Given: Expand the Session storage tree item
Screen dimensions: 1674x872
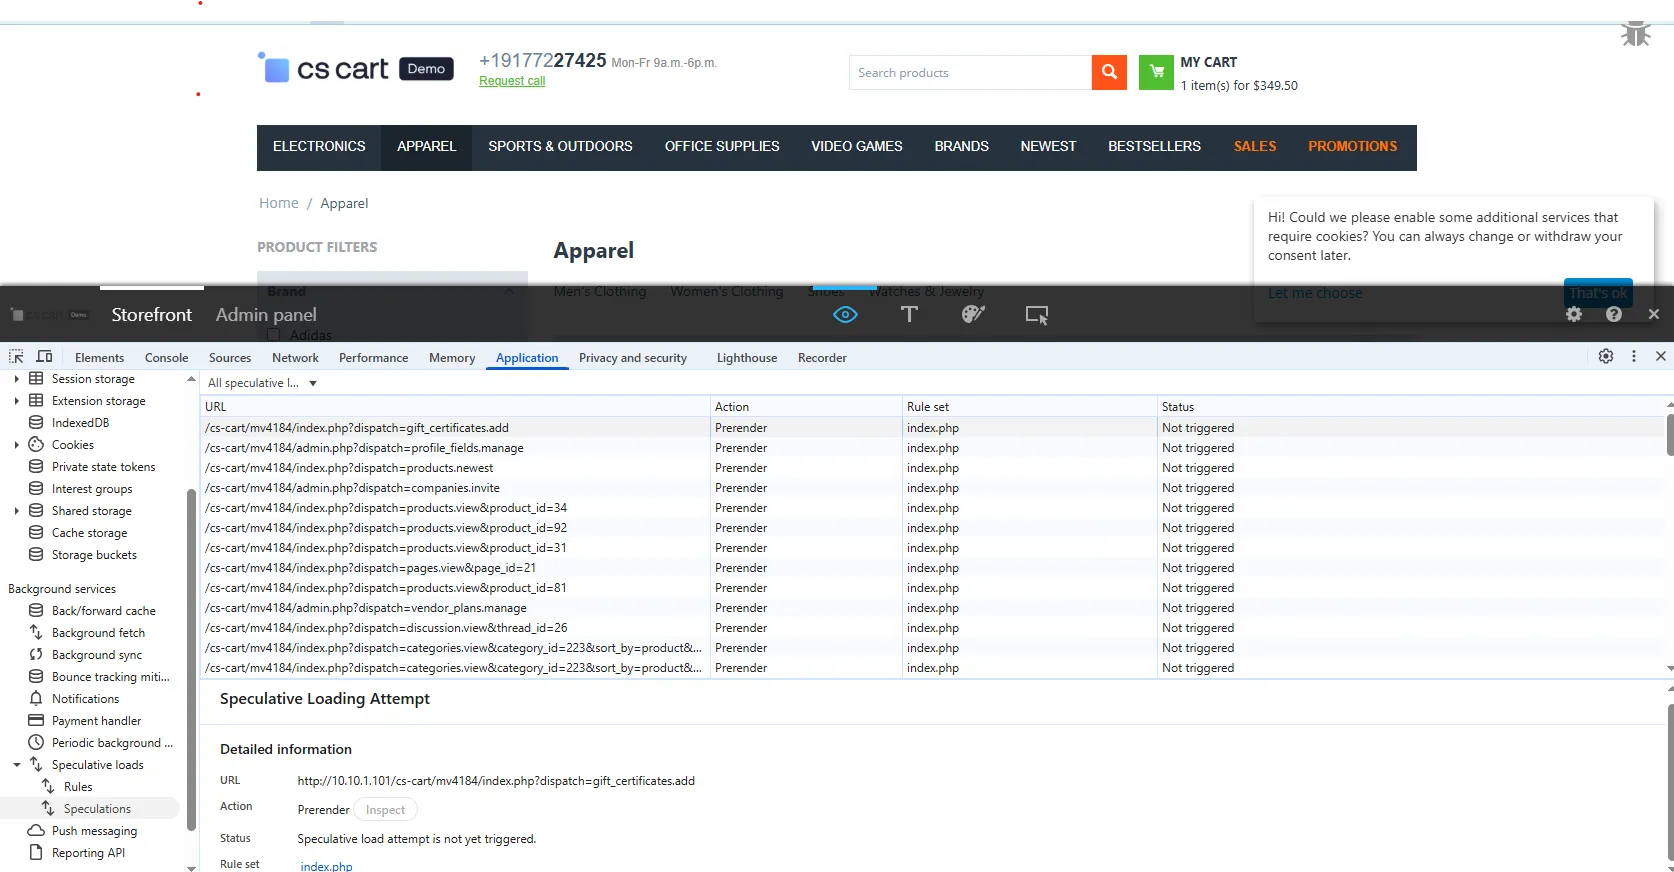Looking at the screenshot, I should click(16, 379).
